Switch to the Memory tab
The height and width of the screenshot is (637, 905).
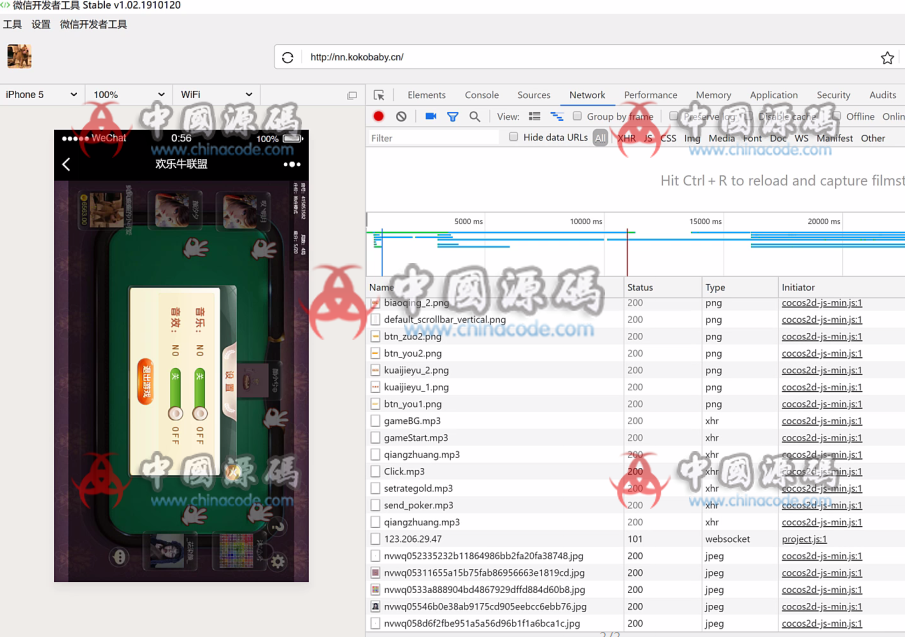713,95
